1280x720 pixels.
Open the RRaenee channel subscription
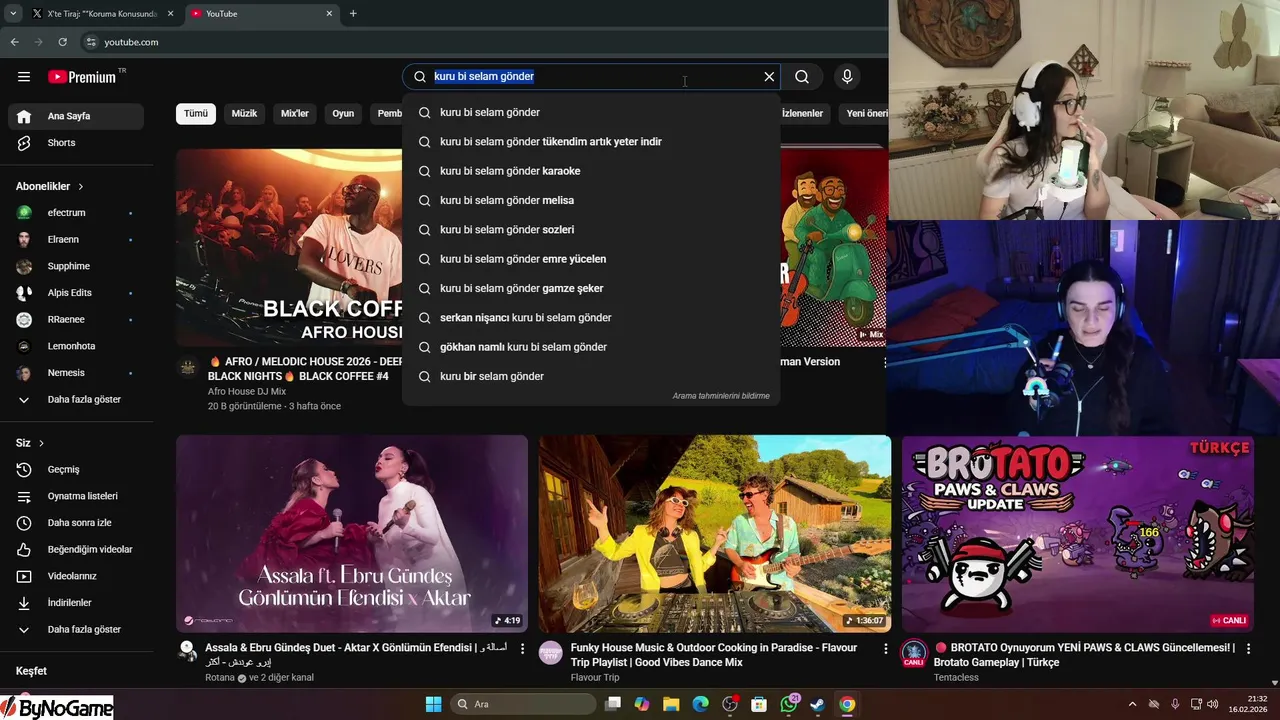[x=76, y=320]
